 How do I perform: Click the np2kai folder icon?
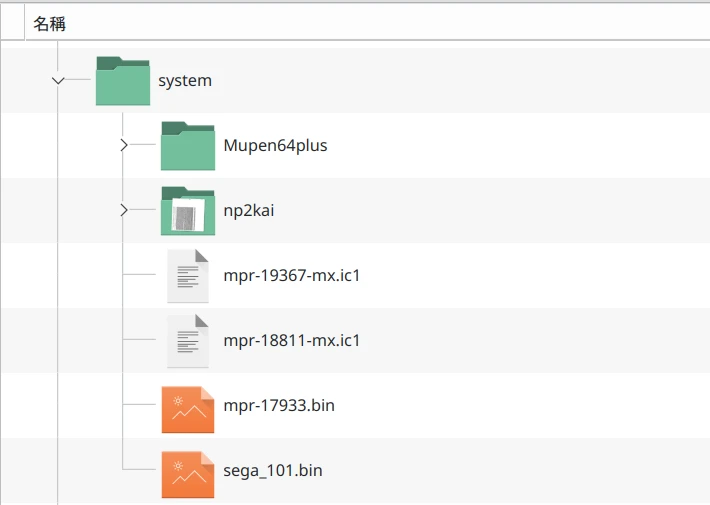pos(188,211)
